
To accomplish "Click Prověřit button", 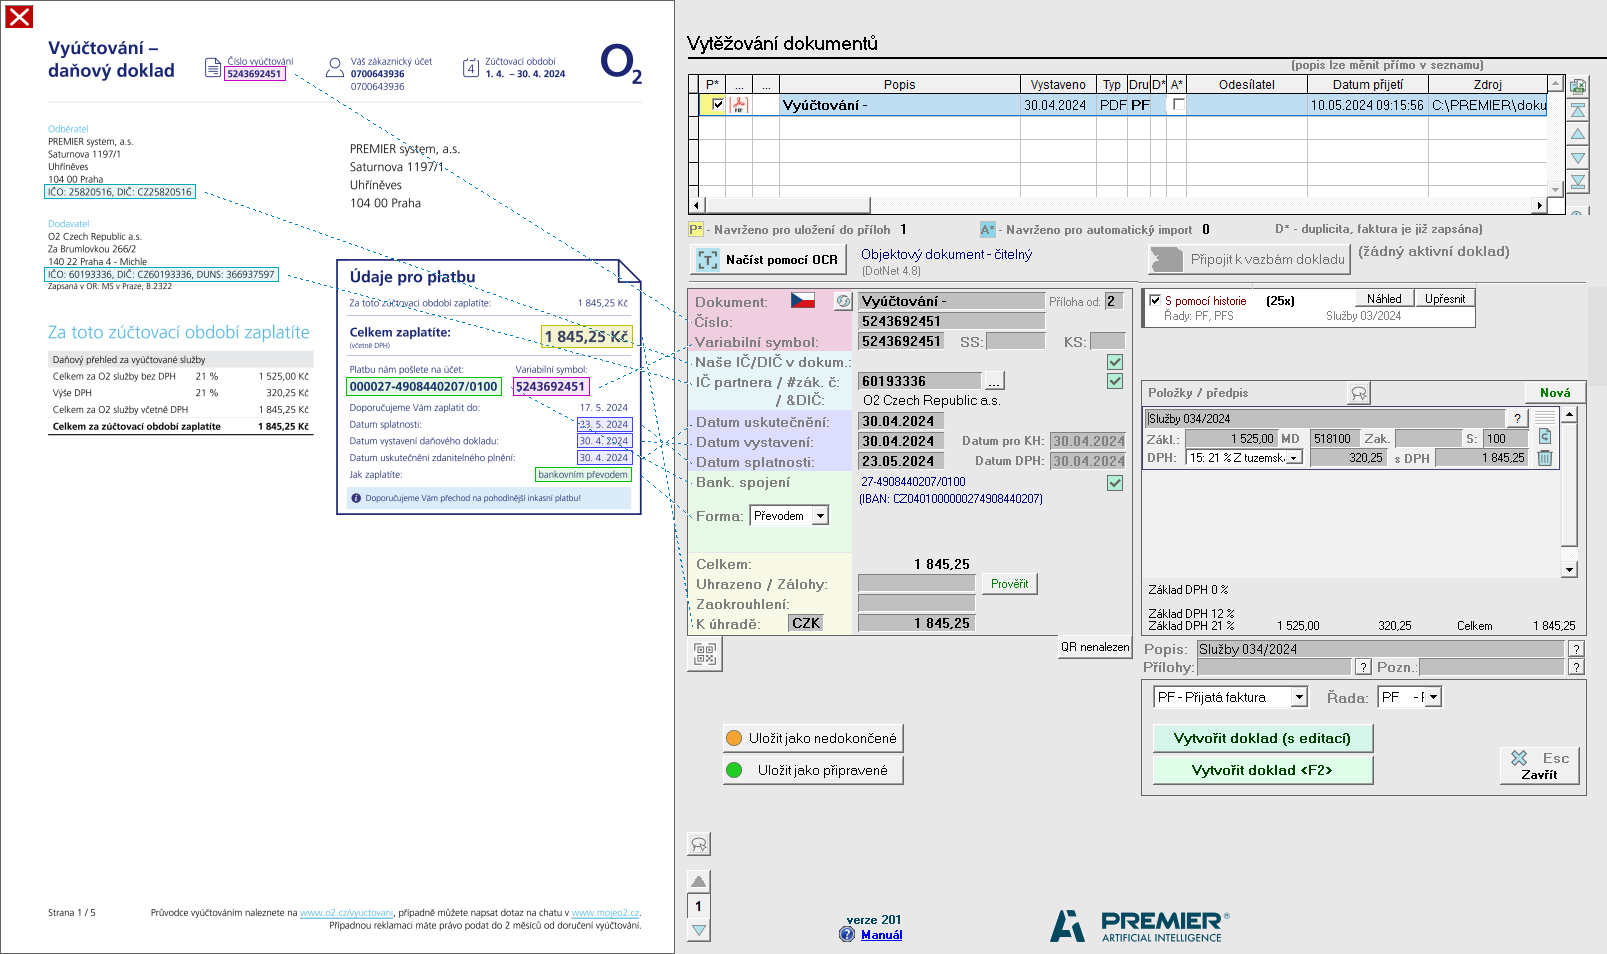I will [x=1009, y=584].
